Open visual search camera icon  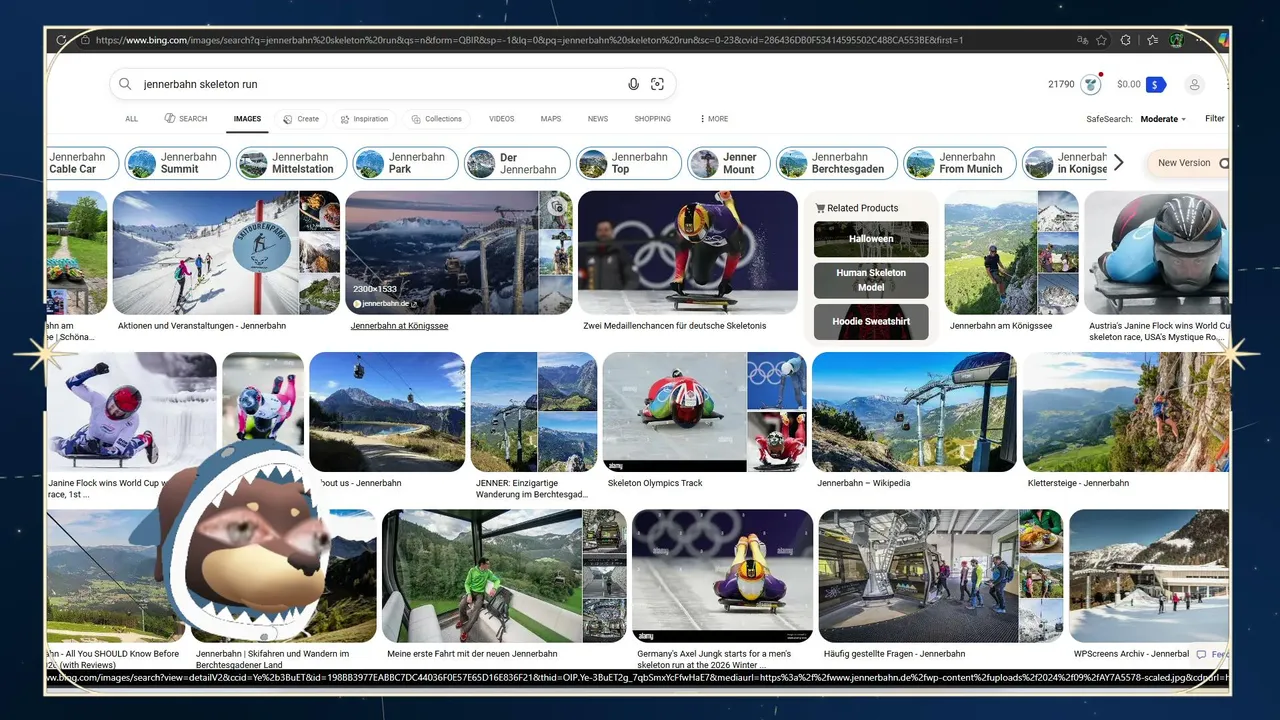657,85
